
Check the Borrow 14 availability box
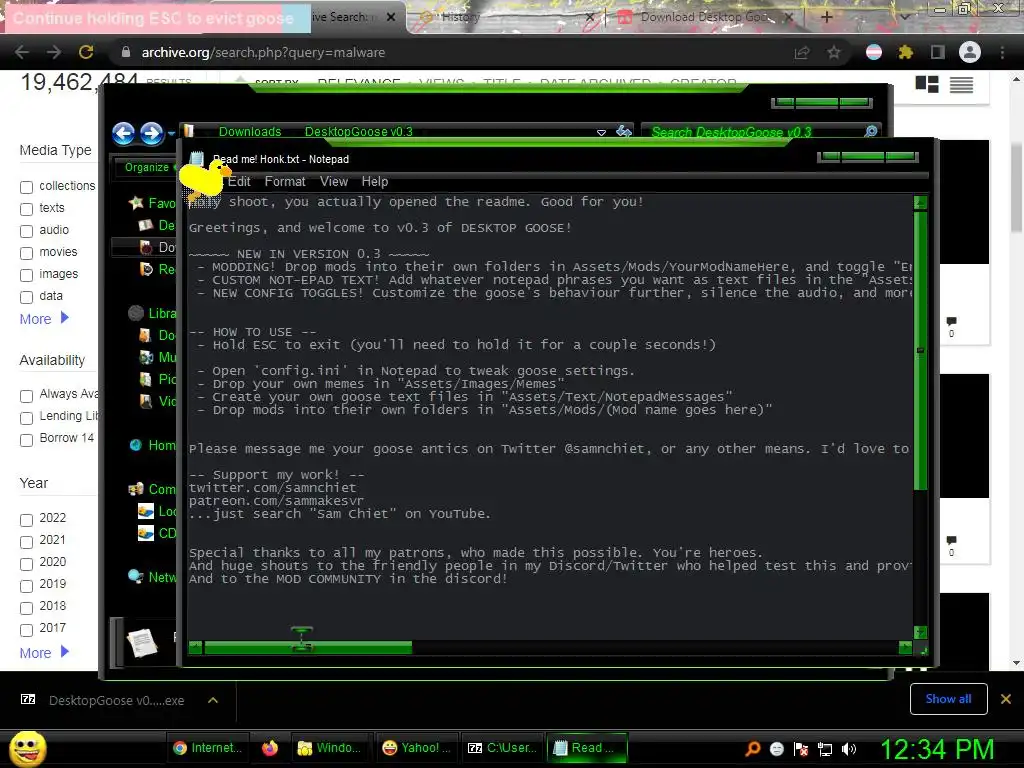point(26,440)
